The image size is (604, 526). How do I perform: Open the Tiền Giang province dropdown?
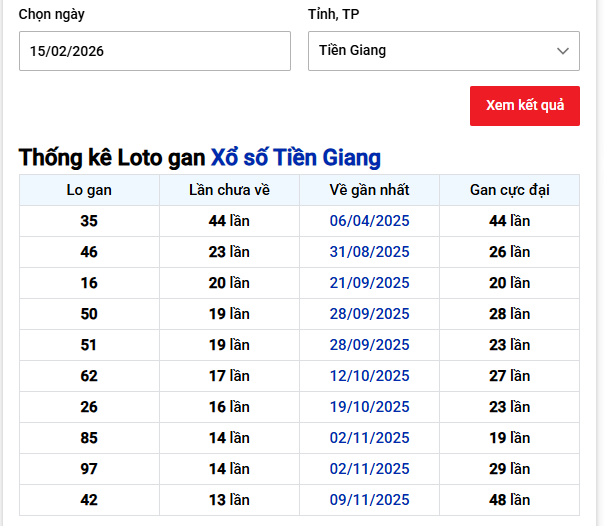pos(442,51)
